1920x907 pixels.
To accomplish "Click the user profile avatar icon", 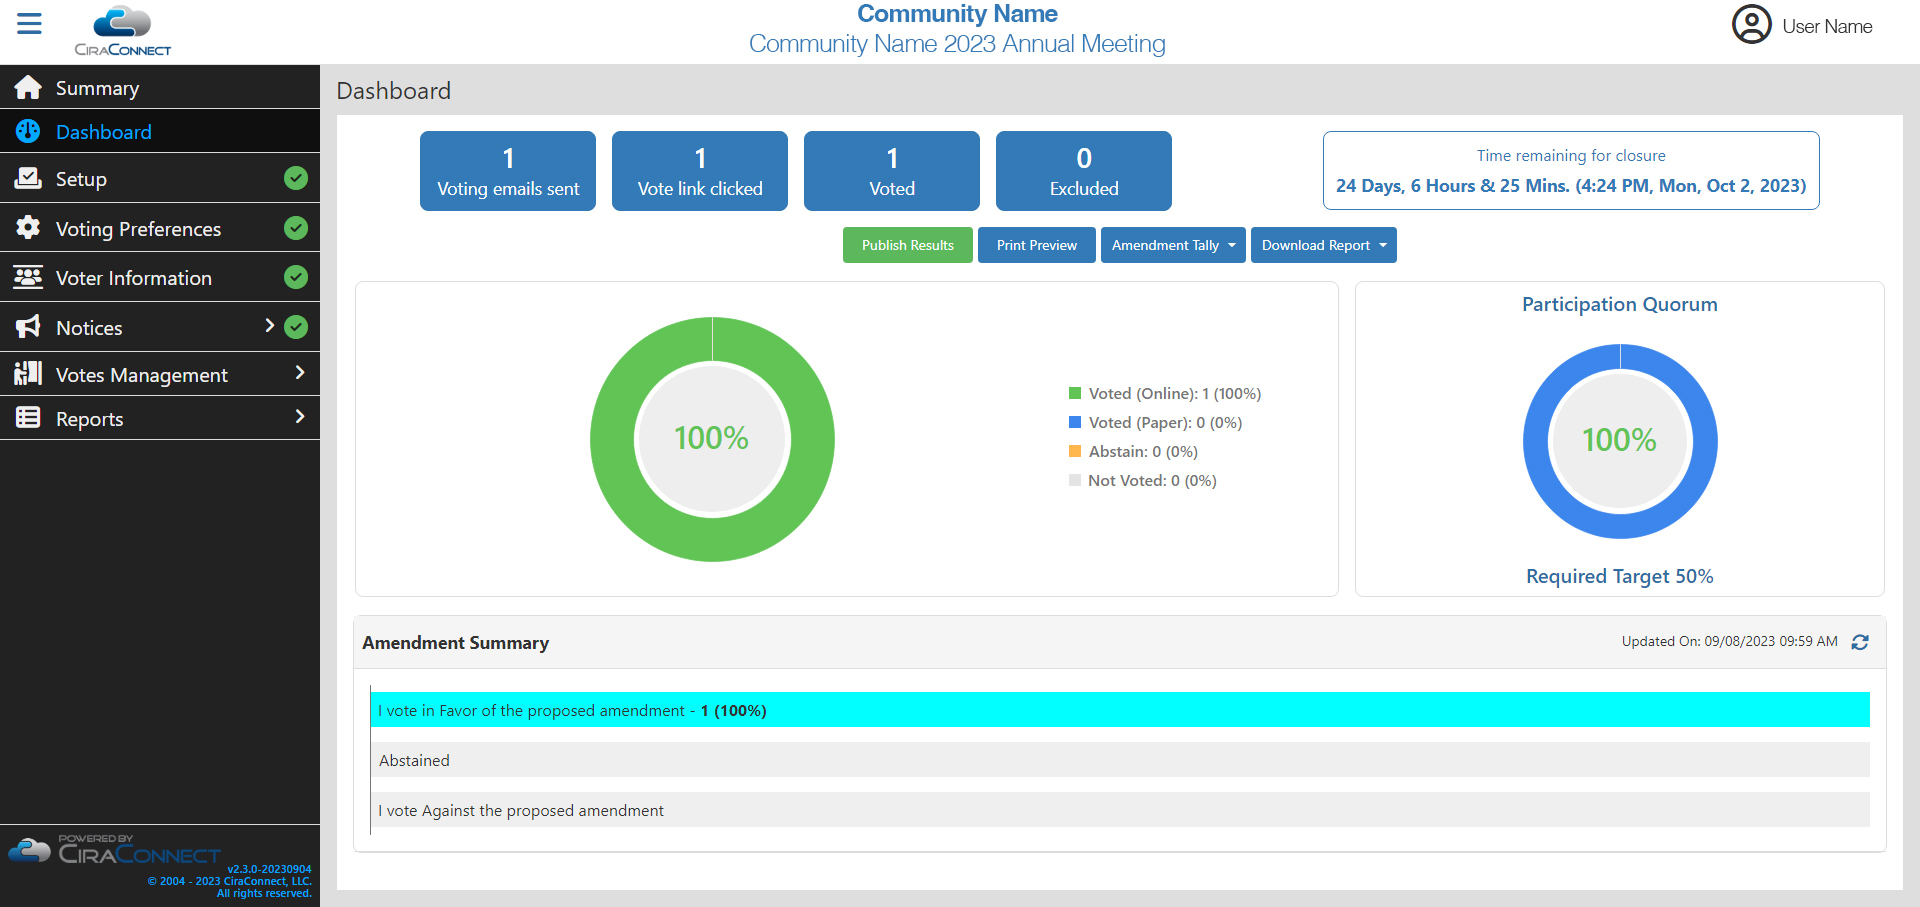I will click(x=1751, y=25).
